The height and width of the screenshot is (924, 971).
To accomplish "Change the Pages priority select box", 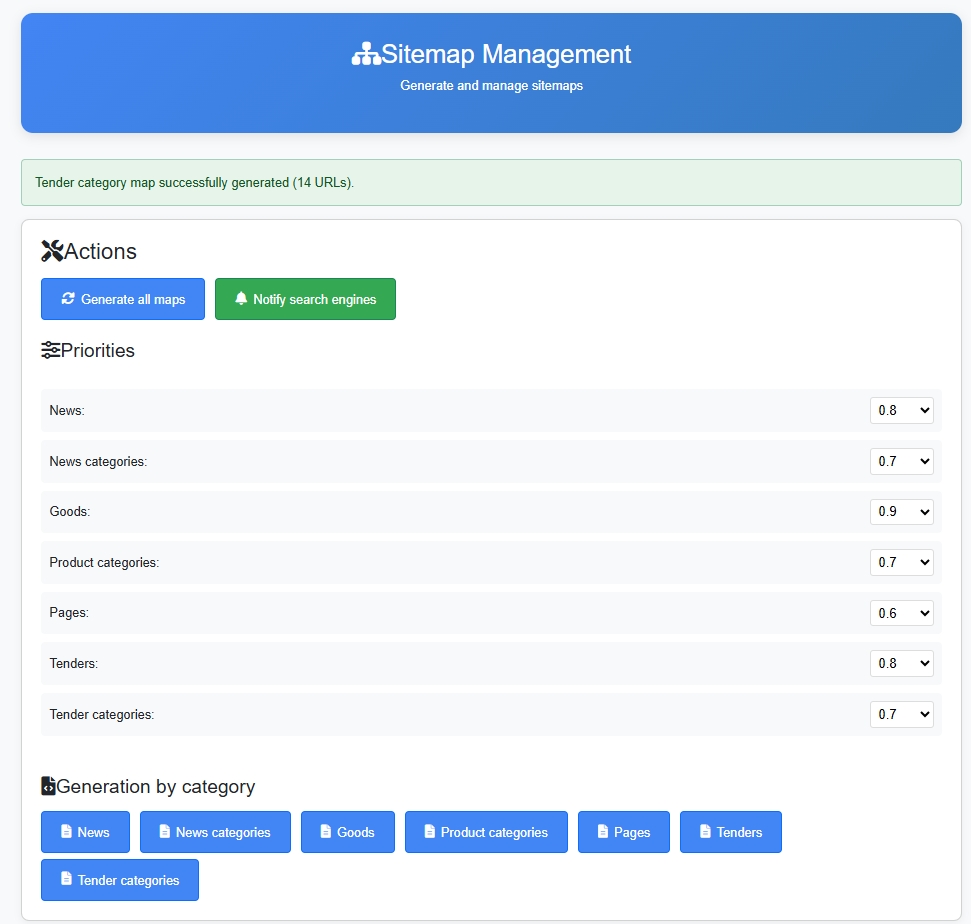I will [x=901, y=613].
